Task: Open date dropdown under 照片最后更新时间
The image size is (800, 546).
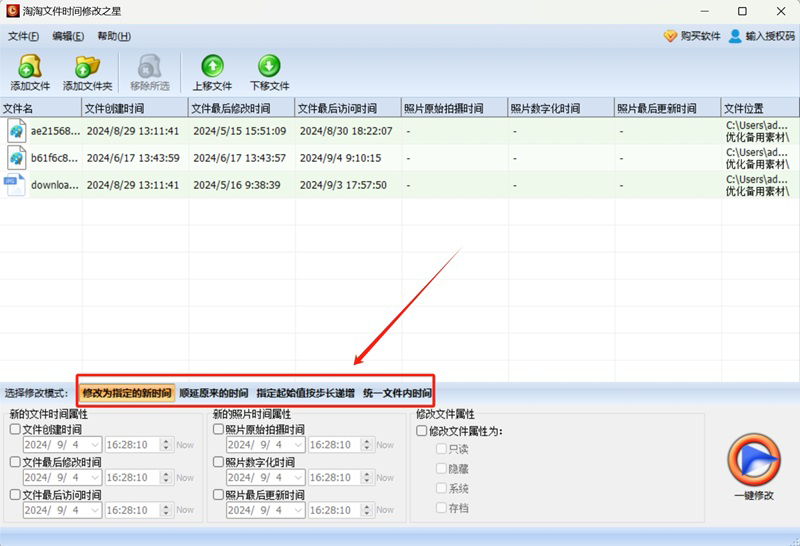Action: coord(298,510)
